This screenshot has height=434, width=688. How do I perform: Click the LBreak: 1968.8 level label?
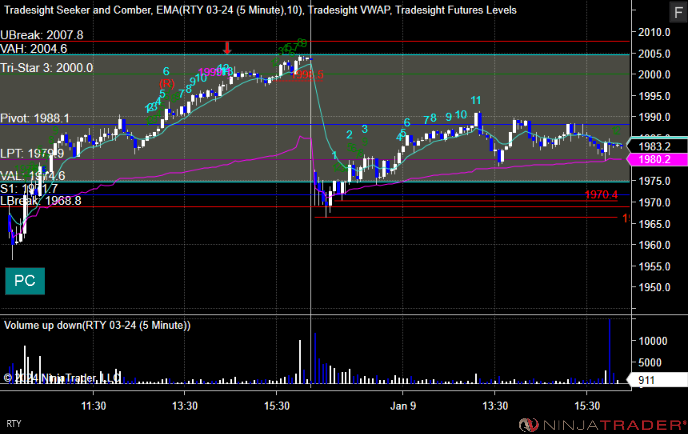[41, 201]
